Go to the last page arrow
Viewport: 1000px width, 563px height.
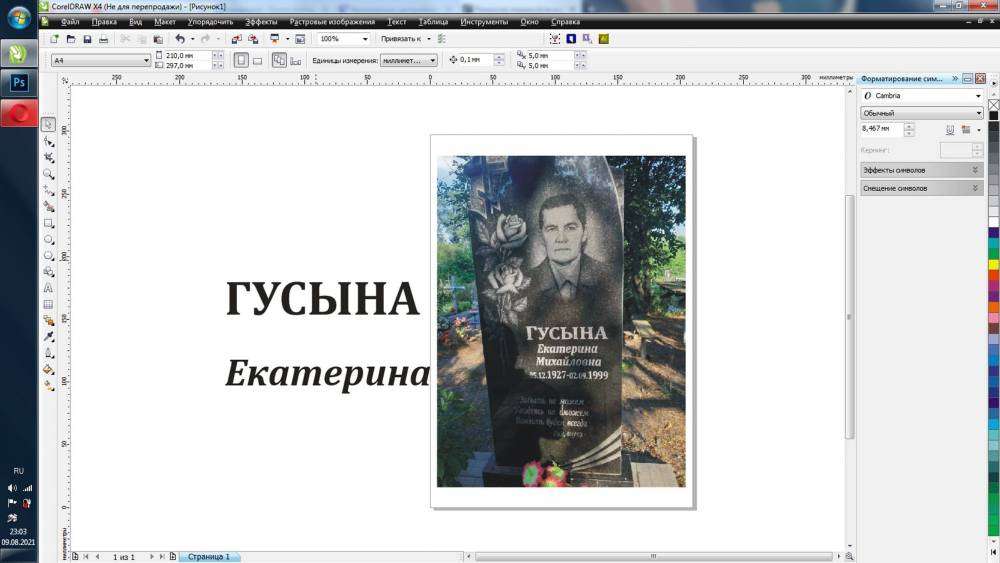point(162,557)
